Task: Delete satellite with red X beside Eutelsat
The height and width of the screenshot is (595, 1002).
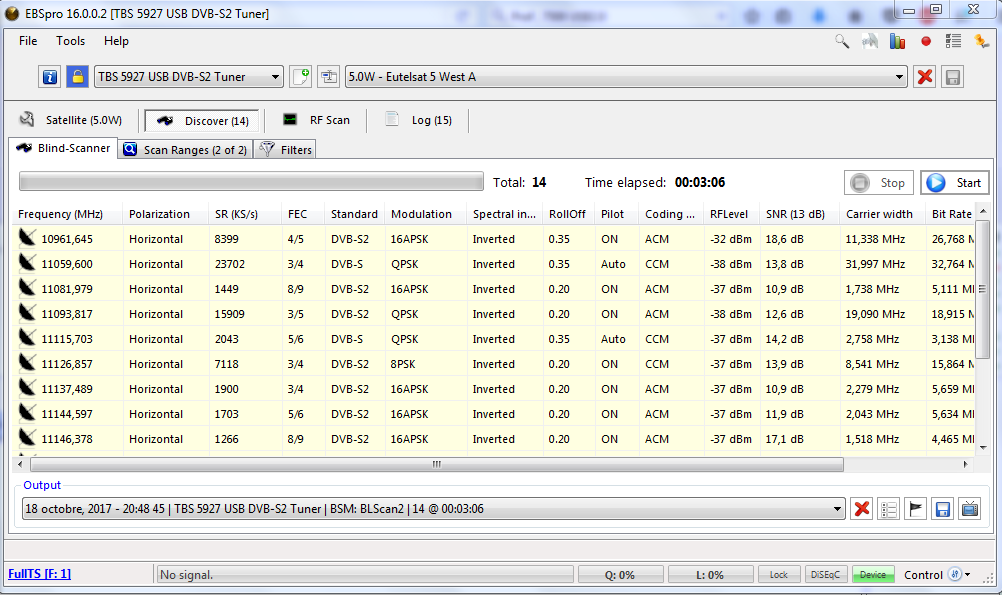Action: click(925, 77)
